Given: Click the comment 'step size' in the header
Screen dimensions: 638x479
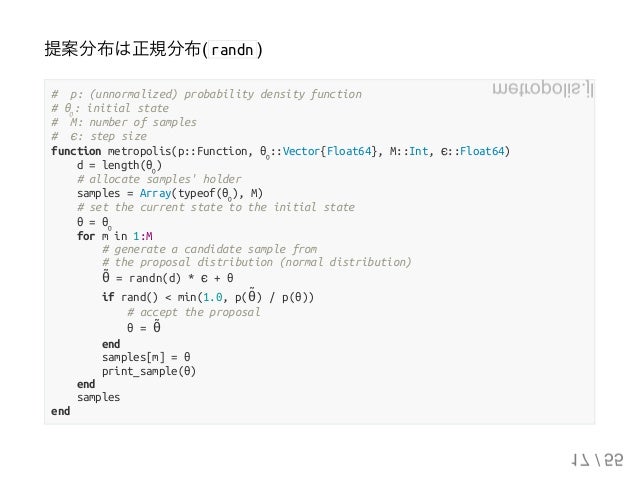Looking at the screenshot, I should click(x=118, y=136).
